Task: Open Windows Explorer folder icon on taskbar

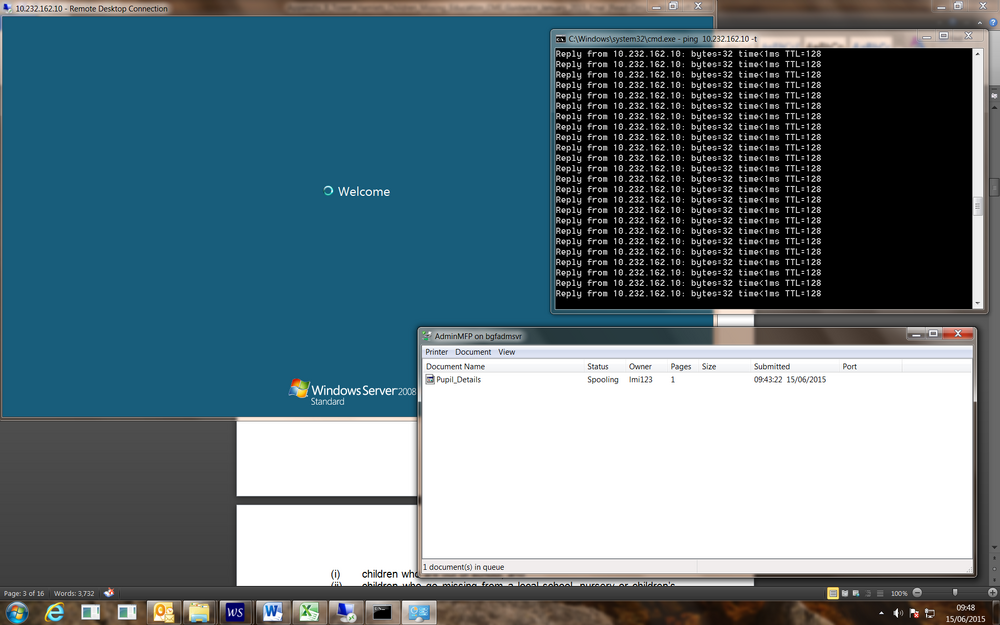Action: pos(199,613)
